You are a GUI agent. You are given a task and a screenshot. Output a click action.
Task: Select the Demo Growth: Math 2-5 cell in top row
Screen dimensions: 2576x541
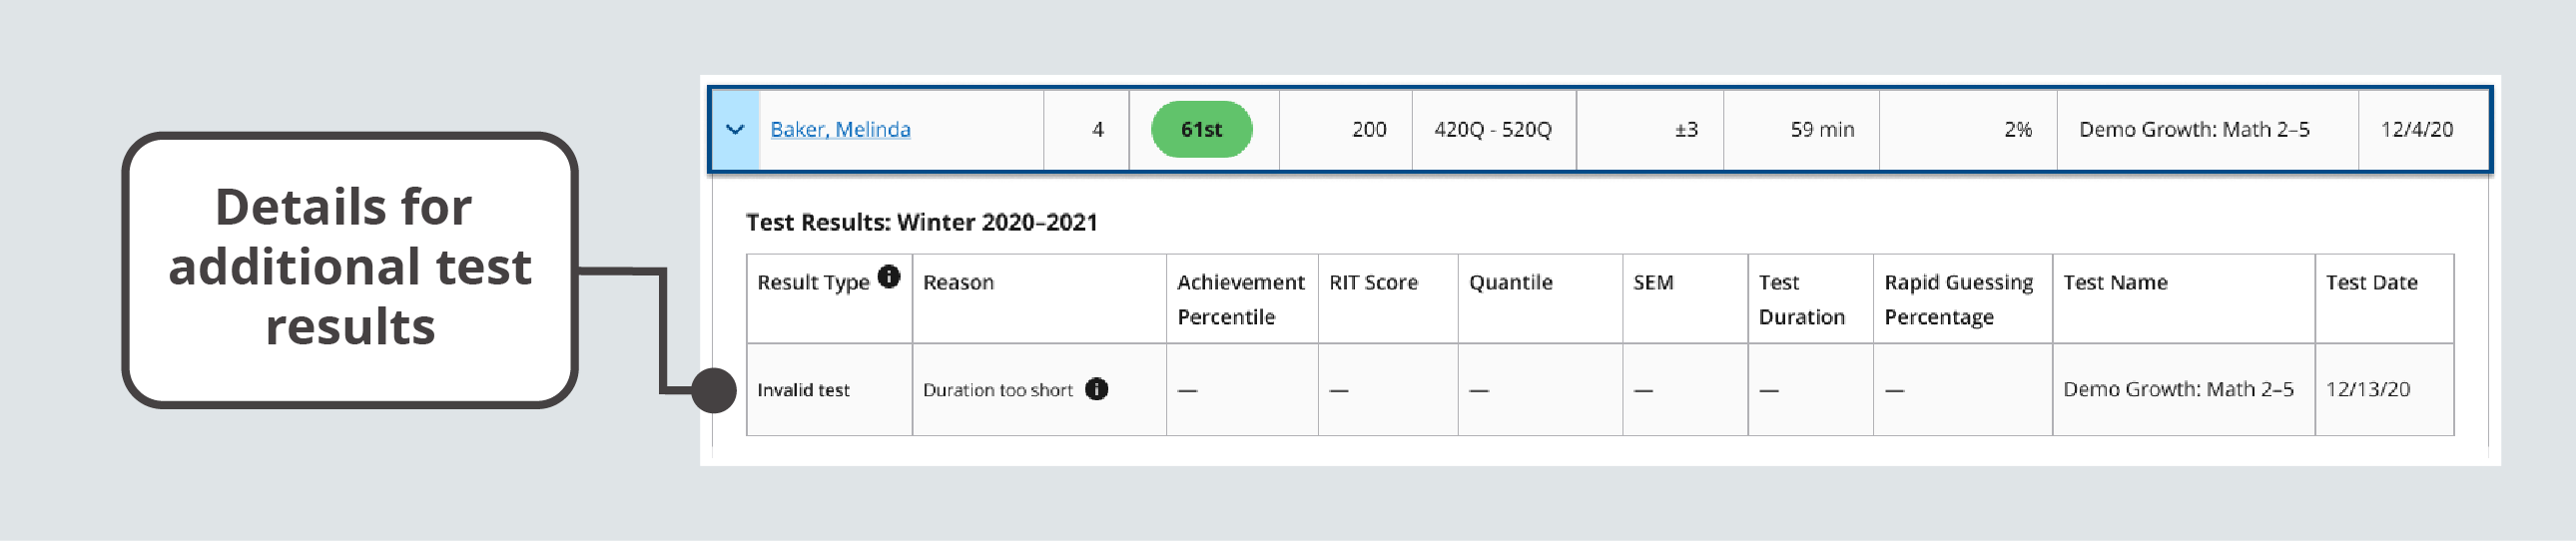click(x=2194, y=130)
